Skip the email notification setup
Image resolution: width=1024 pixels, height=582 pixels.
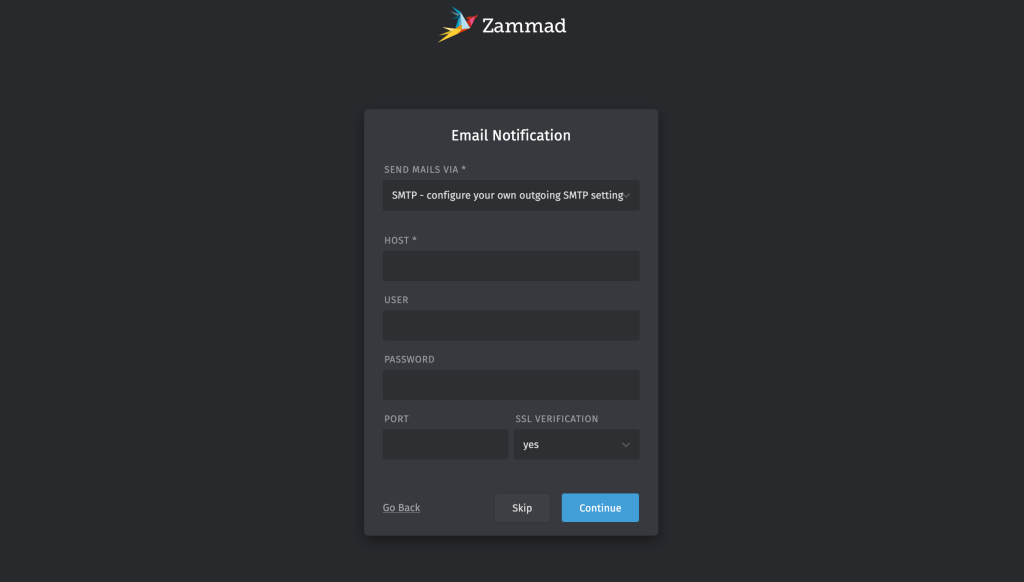(521, 507)
